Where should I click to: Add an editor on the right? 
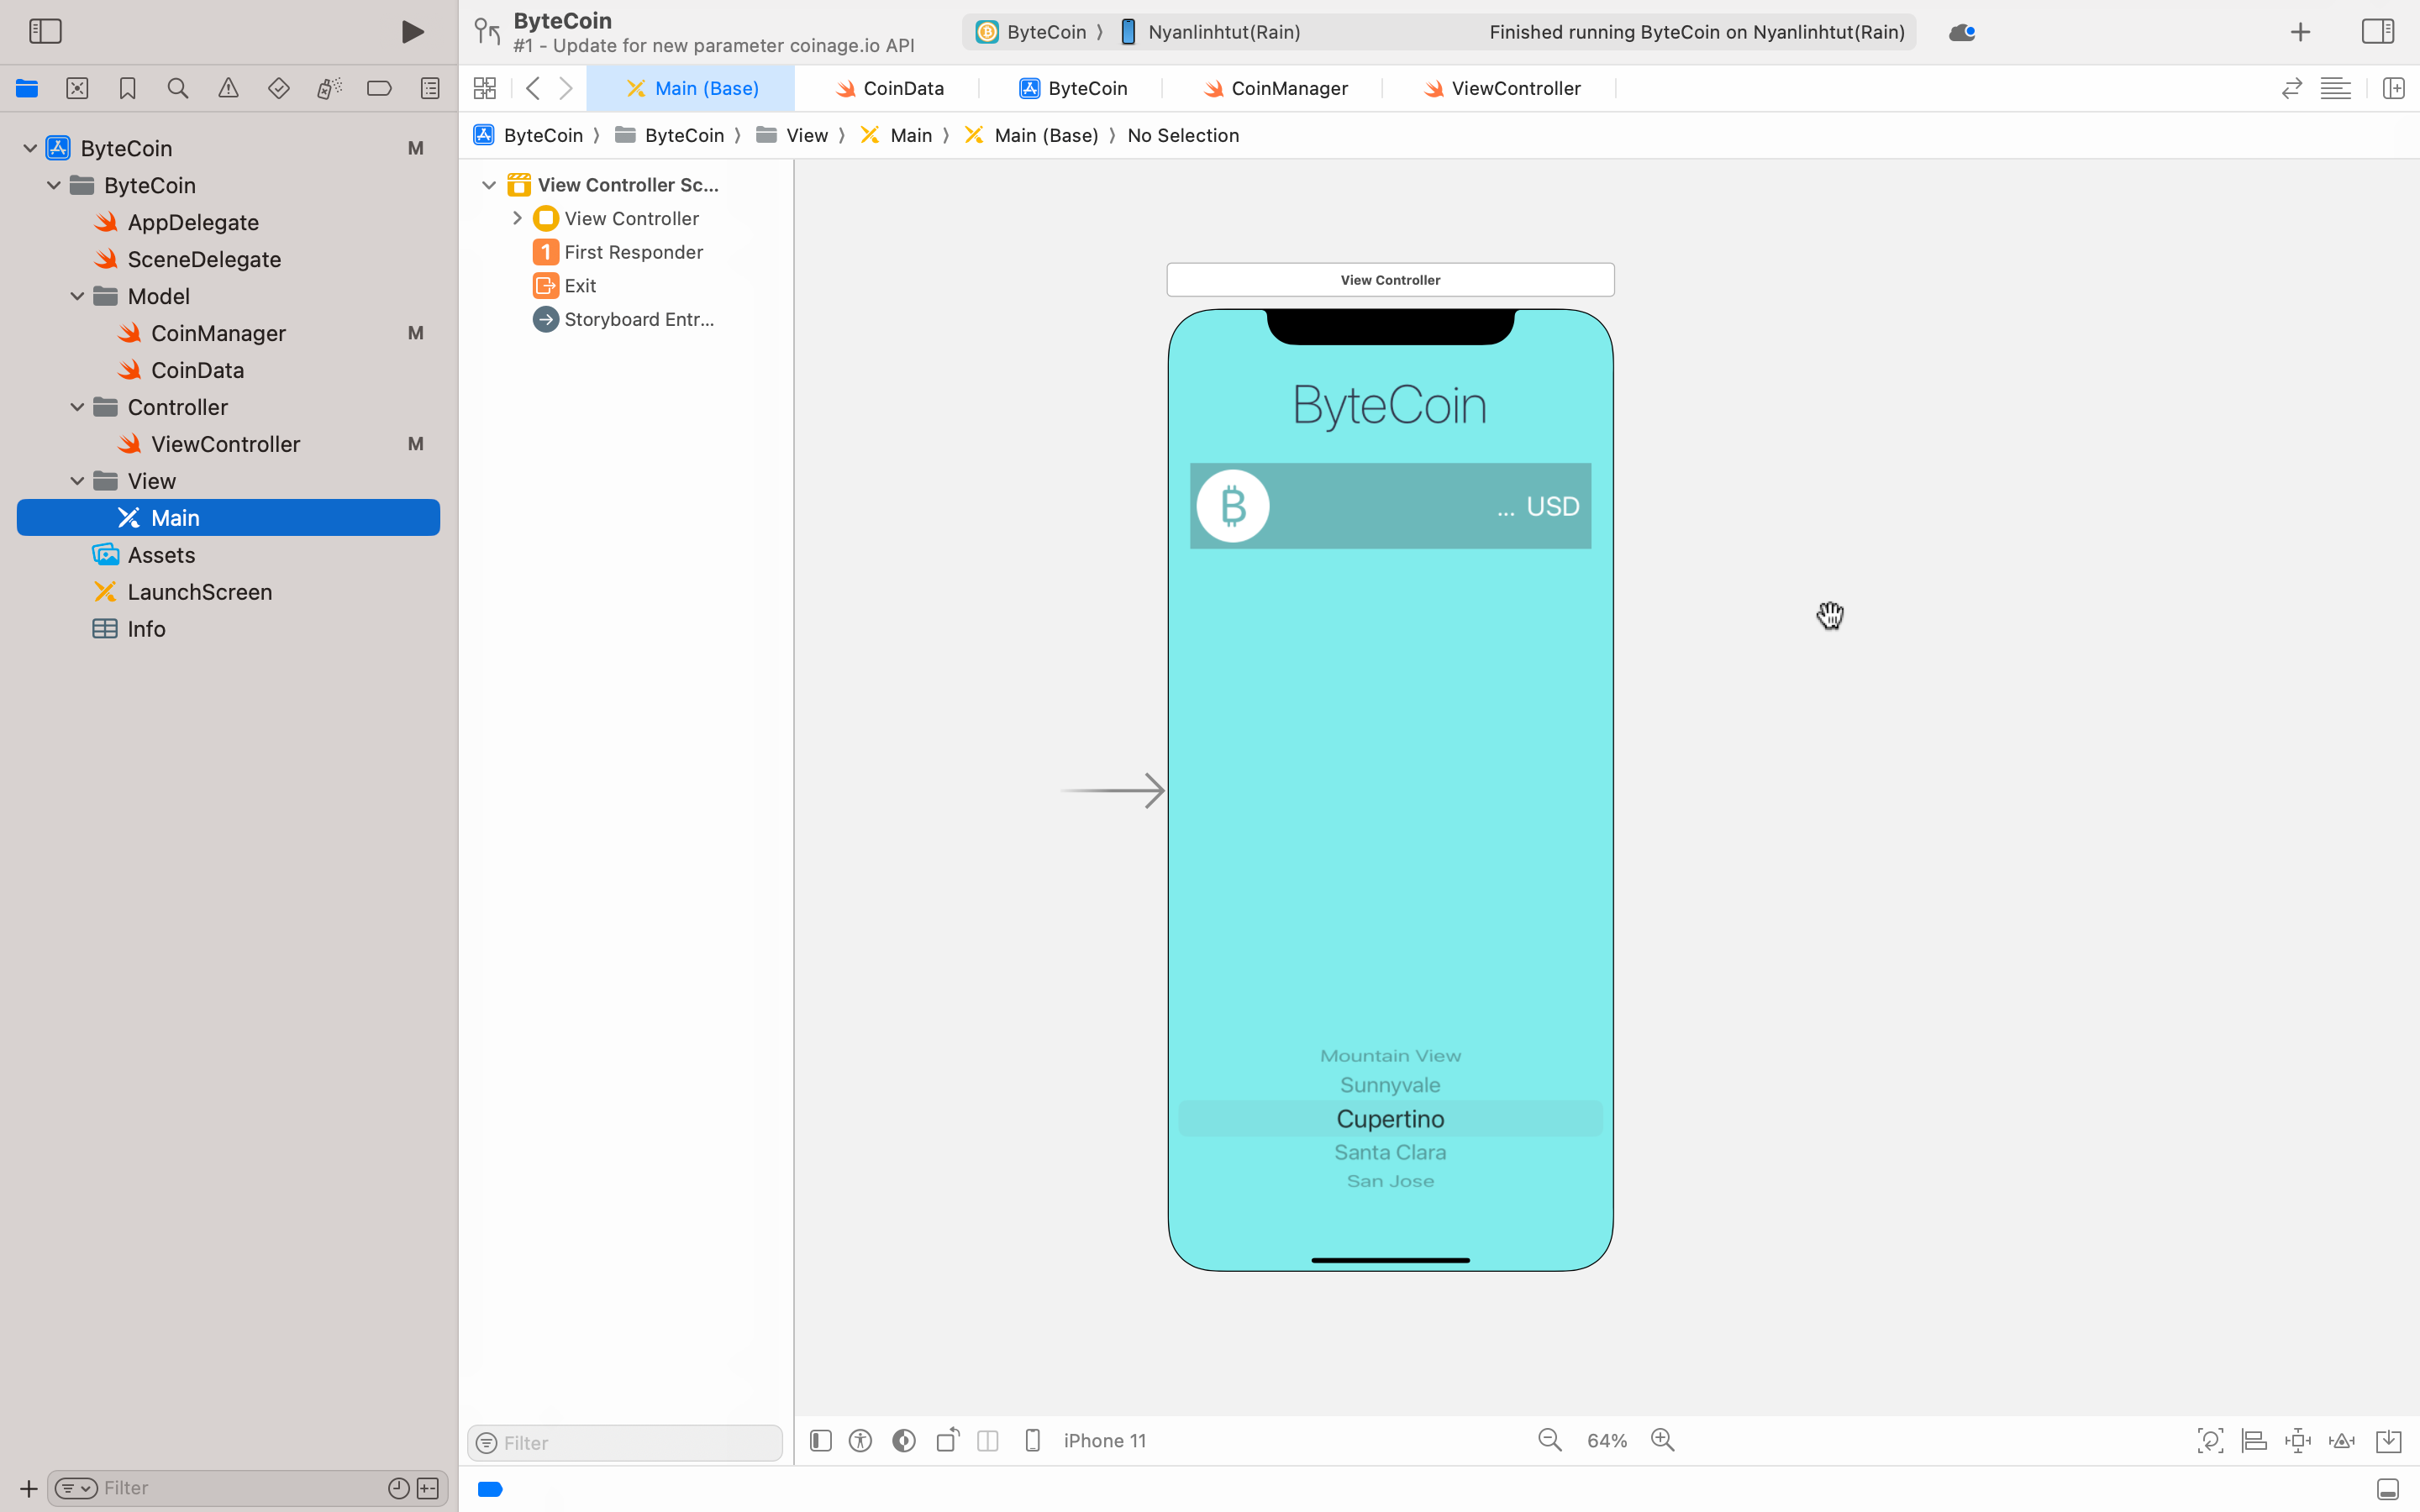pos(2394,88)
